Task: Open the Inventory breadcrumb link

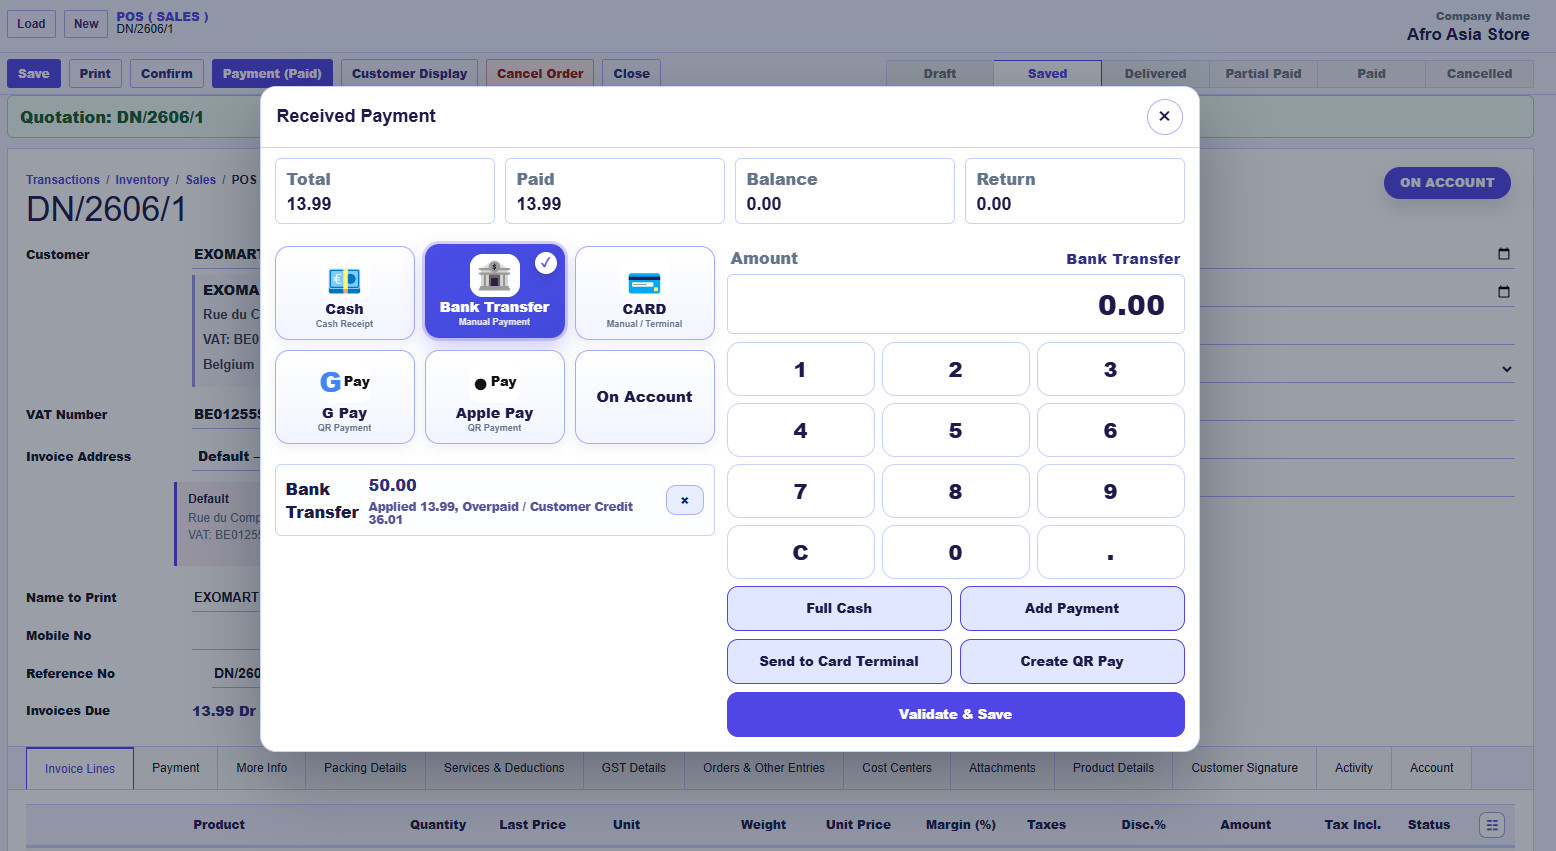Action: click(142, 180)
